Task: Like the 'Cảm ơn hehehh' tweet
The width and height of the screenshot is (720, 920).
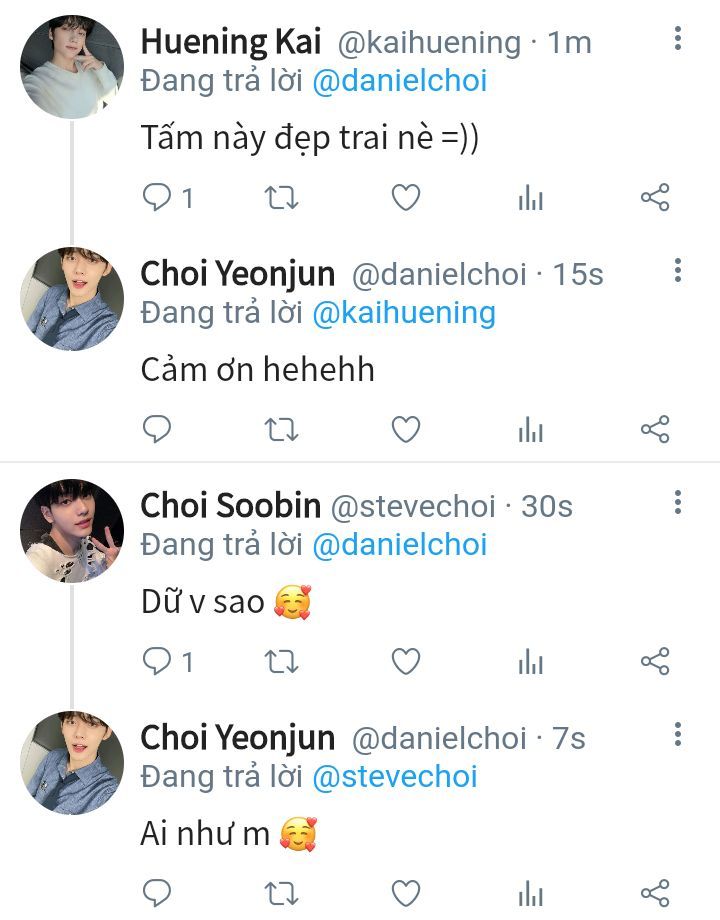Action: click(405, 430)
